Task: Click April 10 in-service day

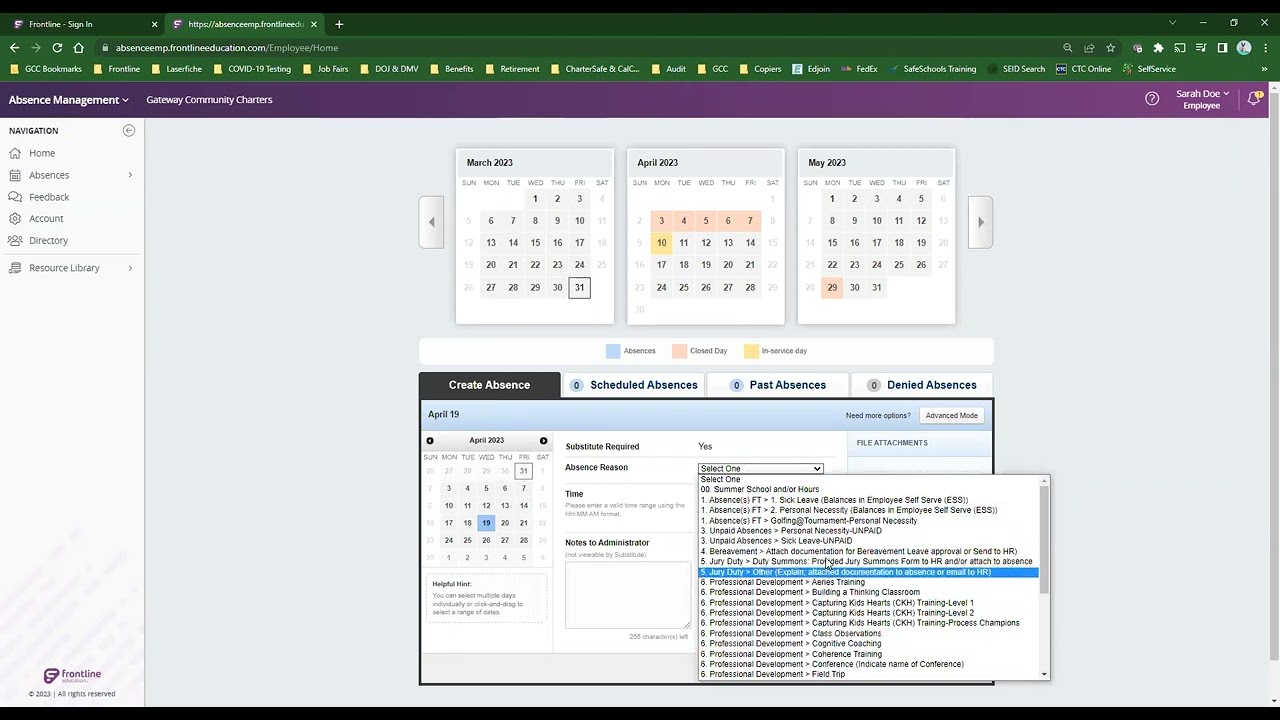Action: (661, 243)
